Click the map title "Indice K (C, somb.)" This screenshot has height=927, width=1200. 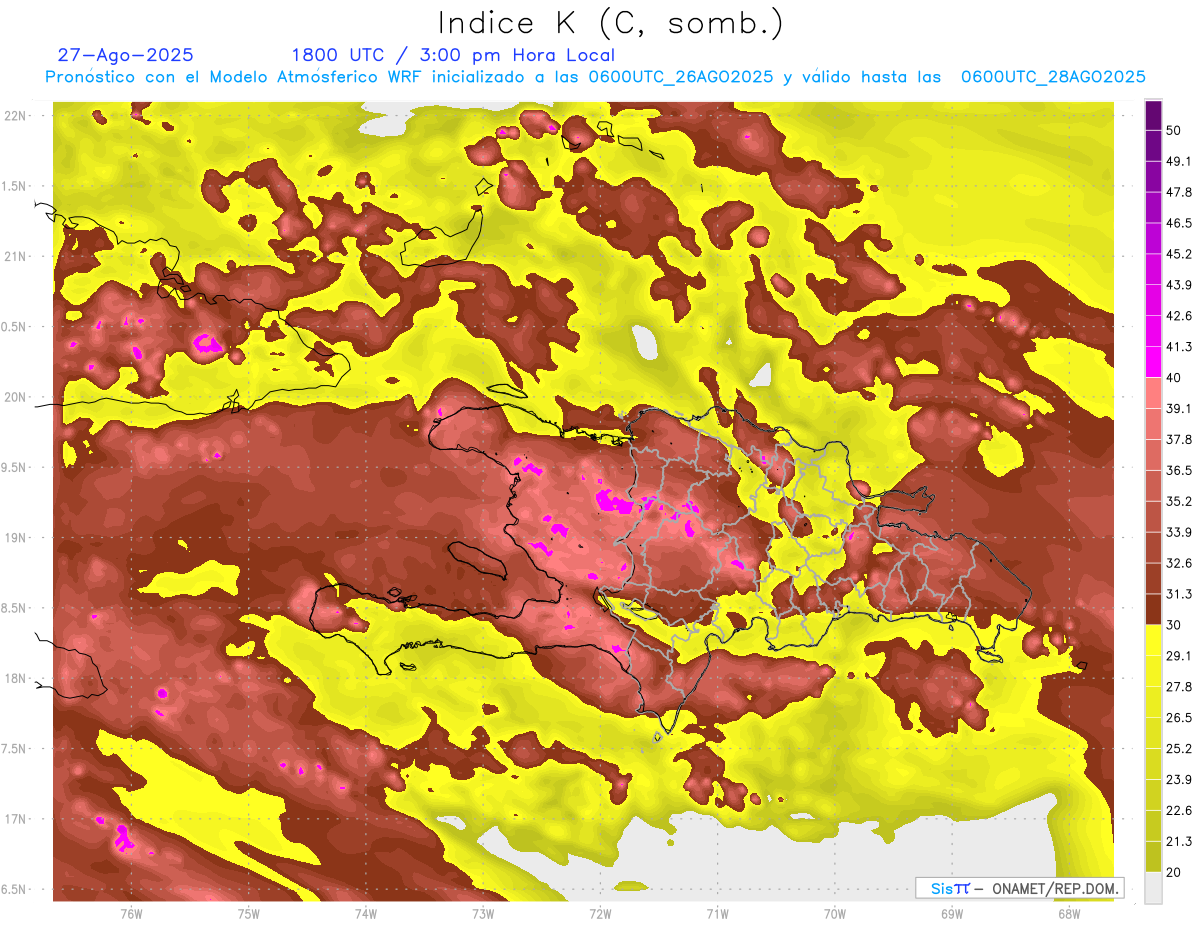pos(610,23)
